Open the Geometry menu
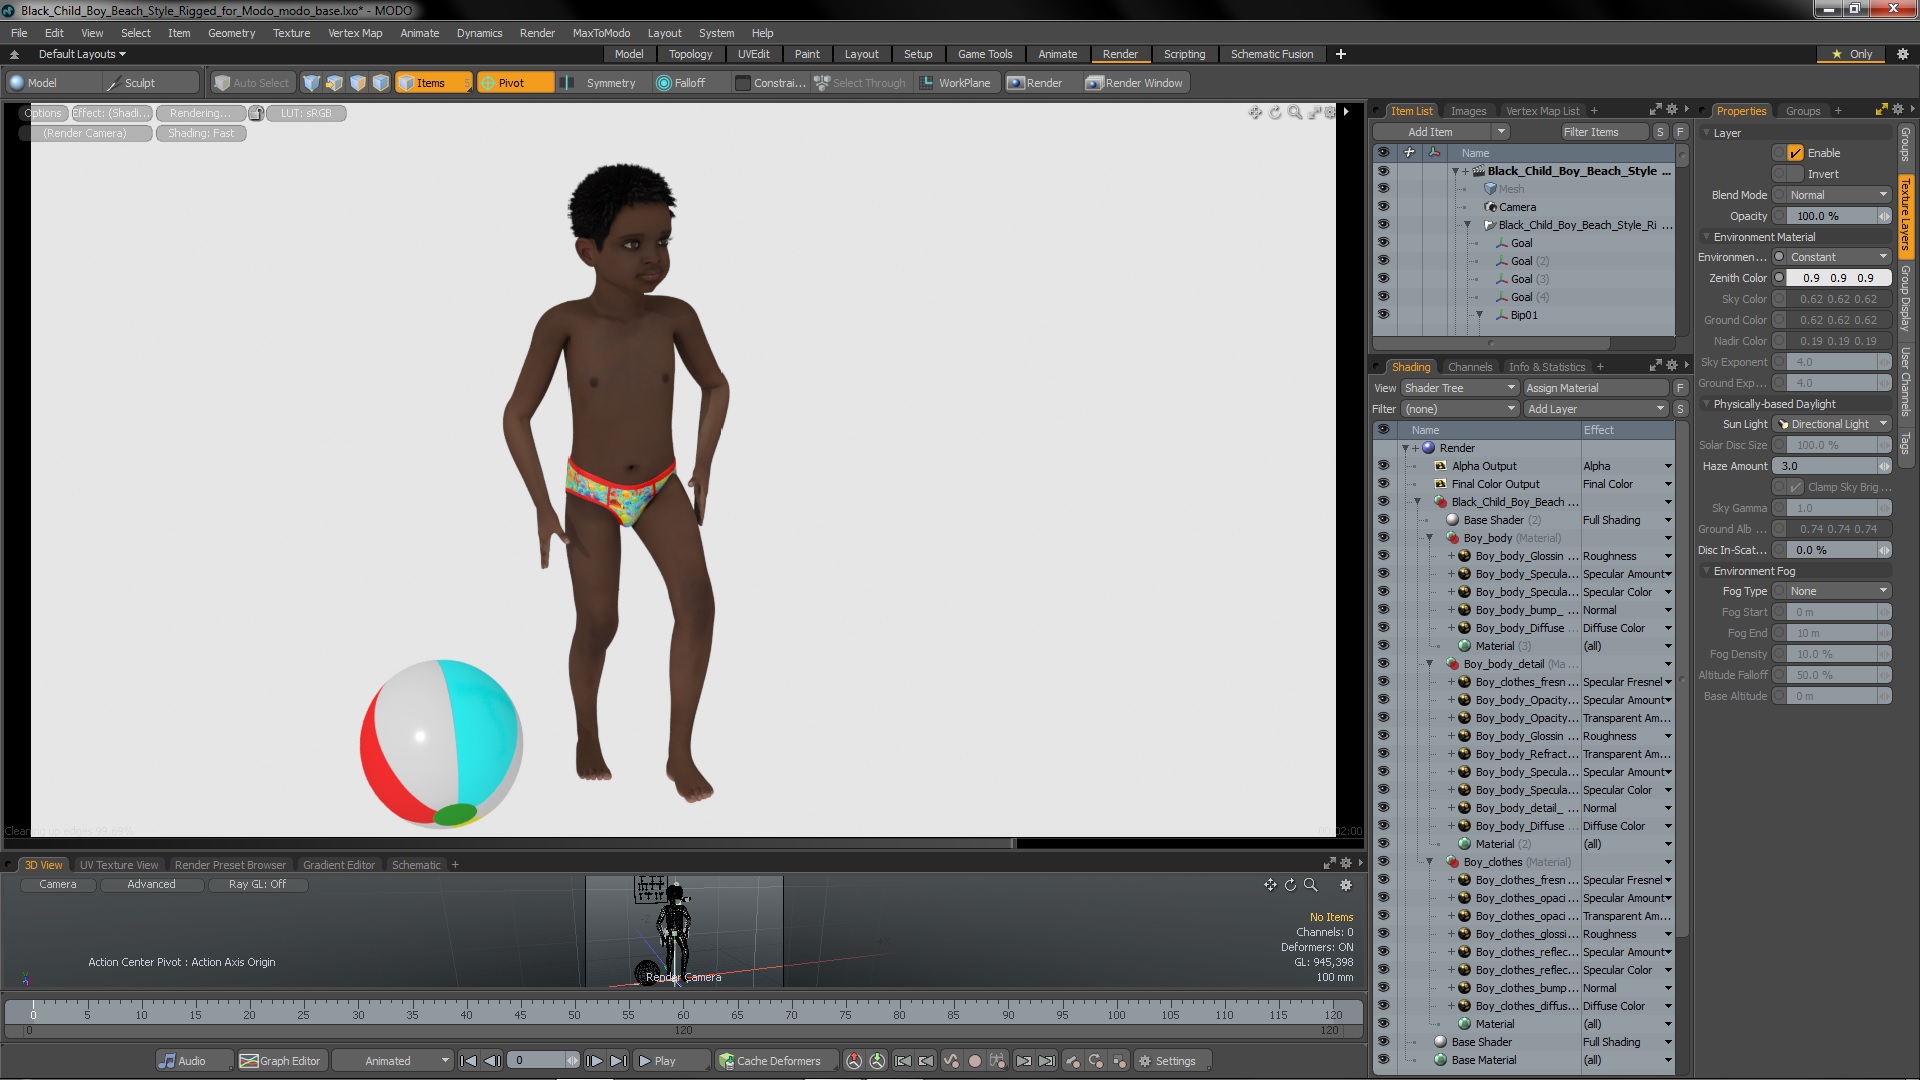Image resolution: width=1920 pixels, height=1080 pixels. pos(231,33)
